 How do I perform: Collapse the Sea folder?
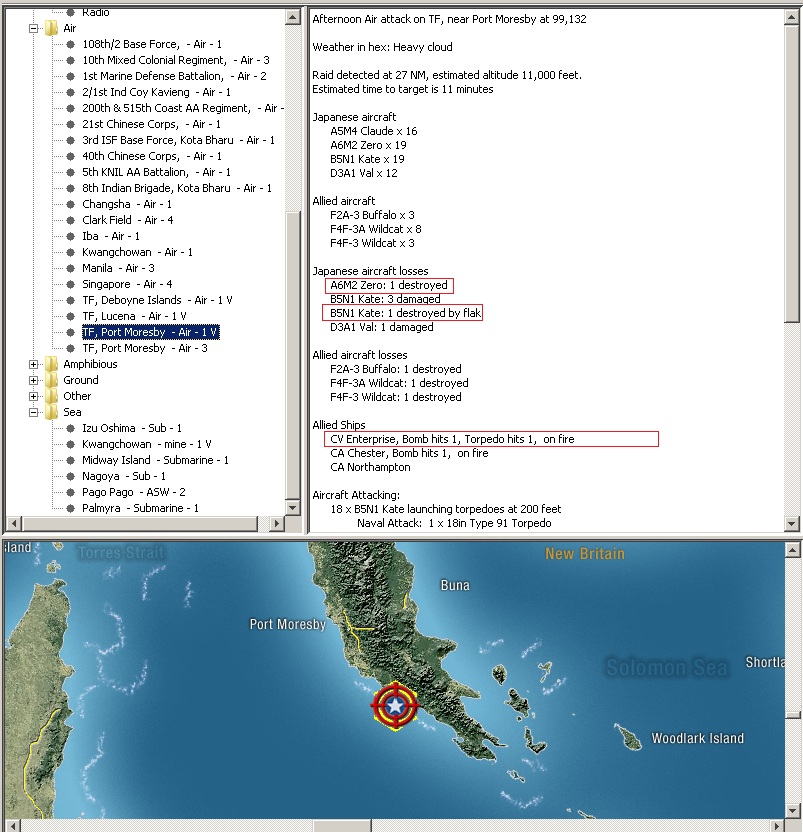[x=33, y=412]
